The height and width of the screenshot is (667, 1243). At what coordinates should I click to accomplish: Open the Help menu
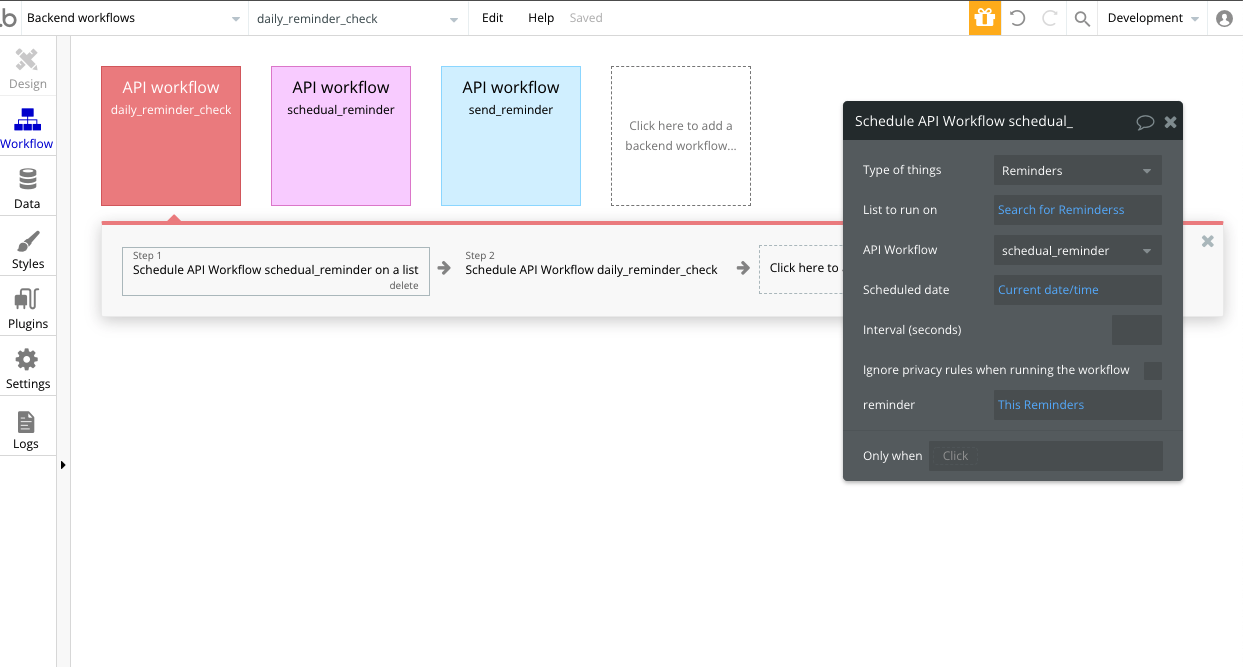[541, 18]
